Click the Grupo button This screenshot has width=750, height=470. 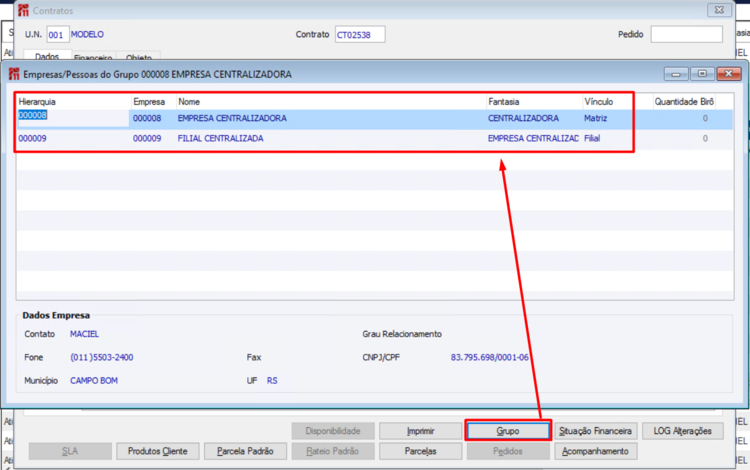click(508, 431)
